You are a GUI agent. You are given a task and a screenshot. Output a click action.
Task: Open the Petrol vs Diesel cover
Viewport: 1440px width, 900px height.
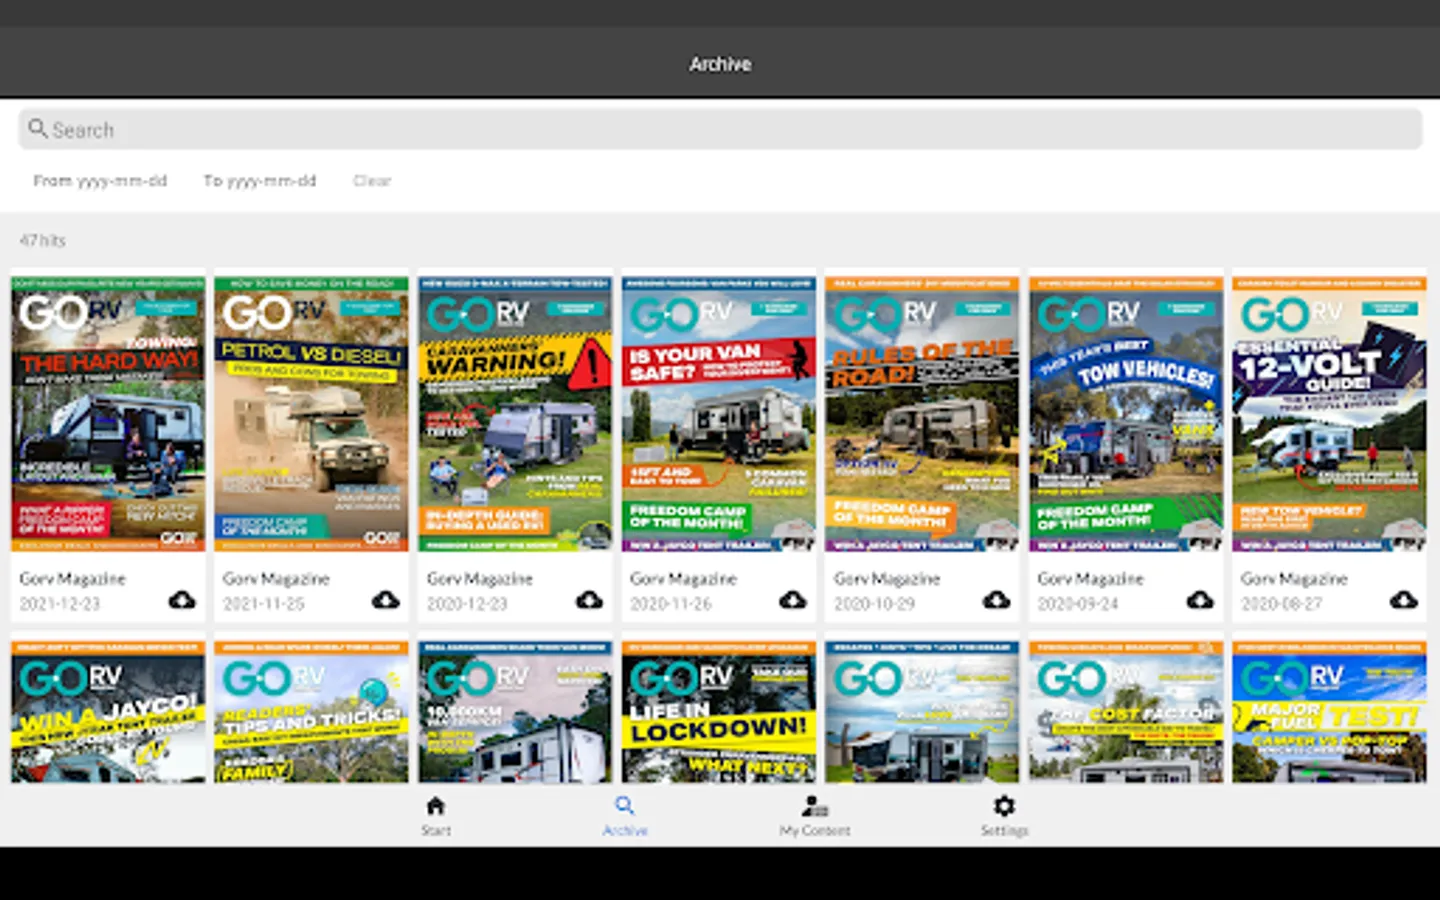(311, 414)
